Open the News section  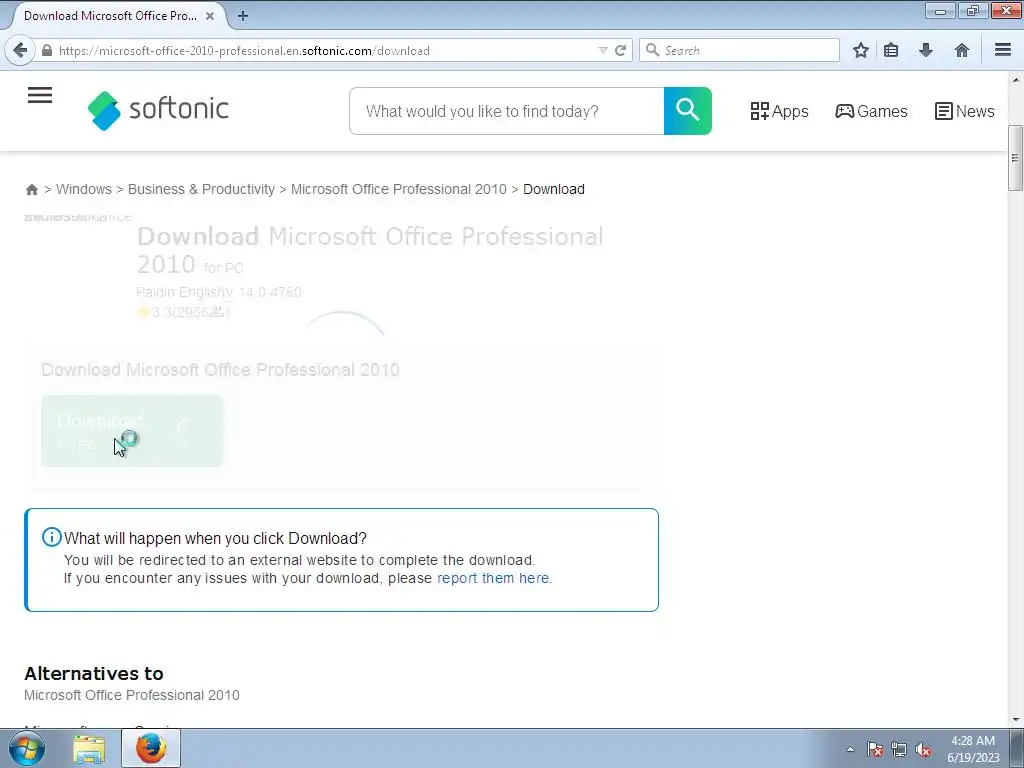(965, 111)
